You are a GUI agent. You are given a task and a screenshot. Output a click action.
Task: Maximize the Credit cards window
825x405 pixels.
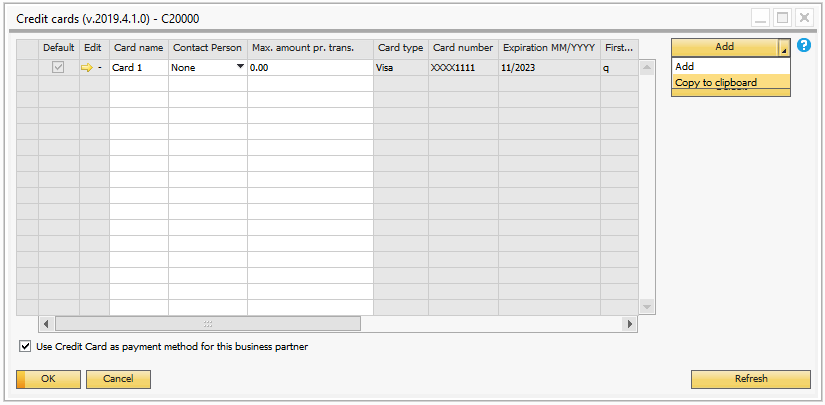pos(782,18)
